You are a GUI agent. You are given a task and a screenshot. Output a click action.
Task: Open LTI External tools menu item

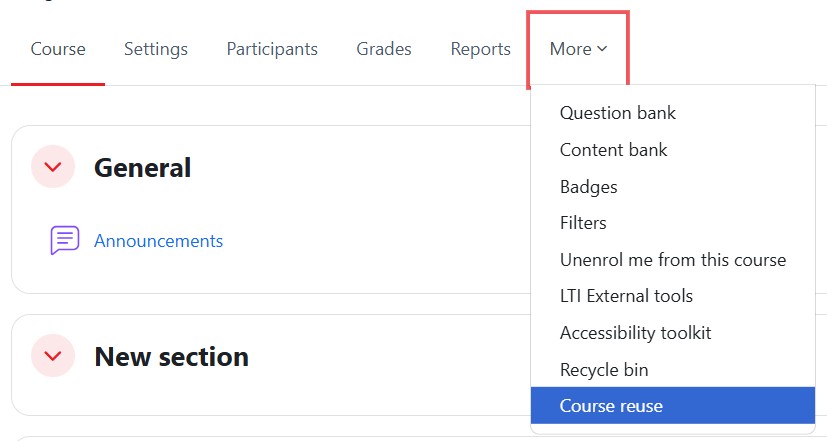626,296
